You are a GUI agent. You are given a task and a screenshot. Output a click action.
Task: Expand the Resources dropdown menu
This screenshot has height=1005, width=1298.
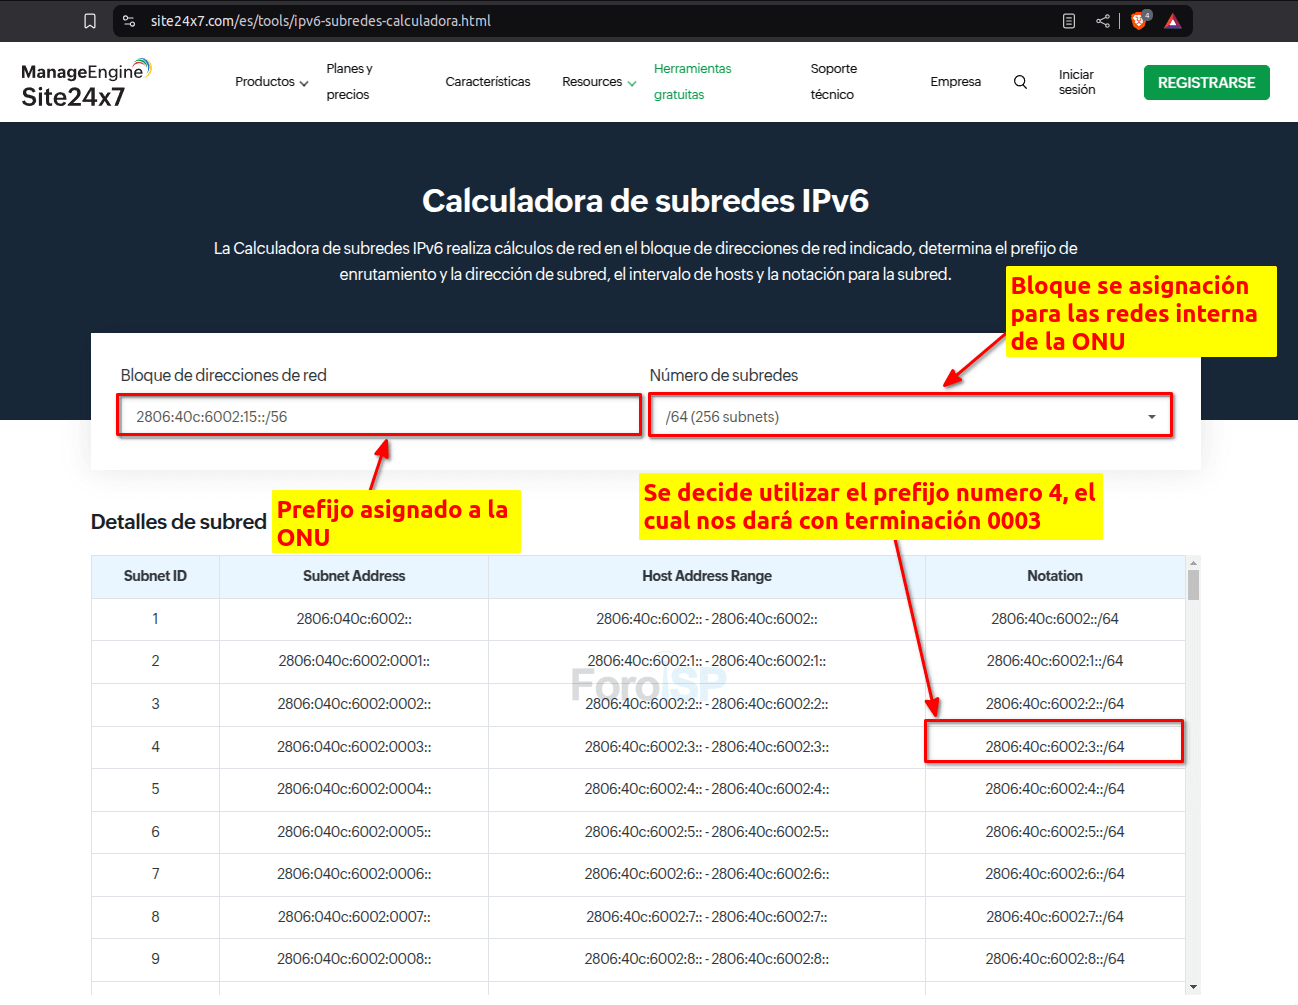tap(598, 82)
